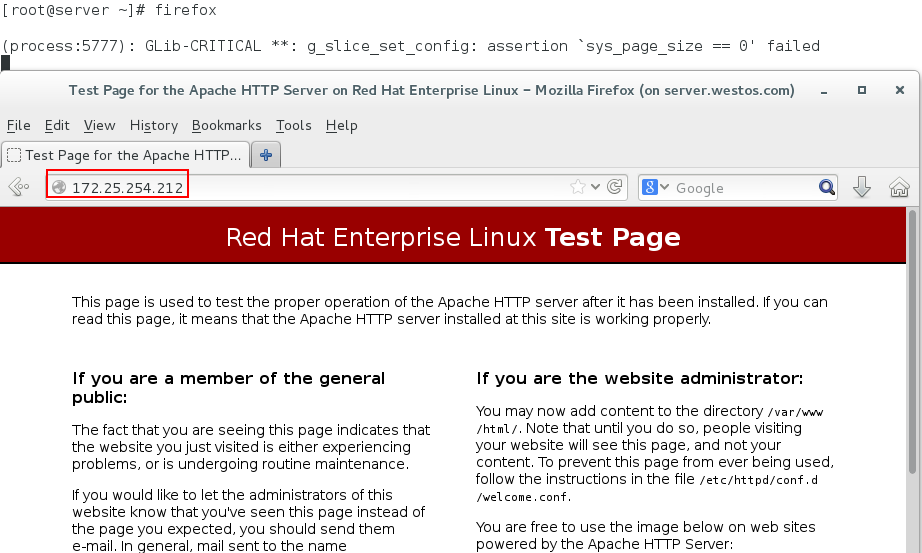Screen dimensions: 922x553
Task: Bookmark this page with the star icon
Action: click(577, 187)
